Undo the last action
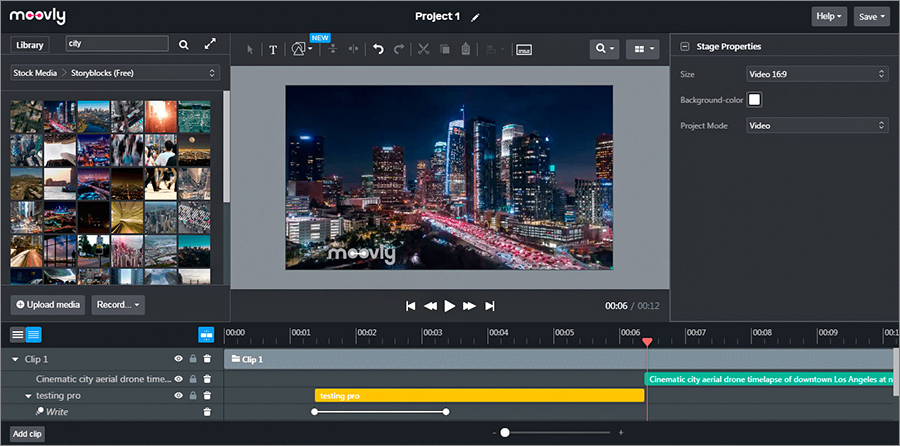This screenshot has height=446, width=900. click(378, 49)
